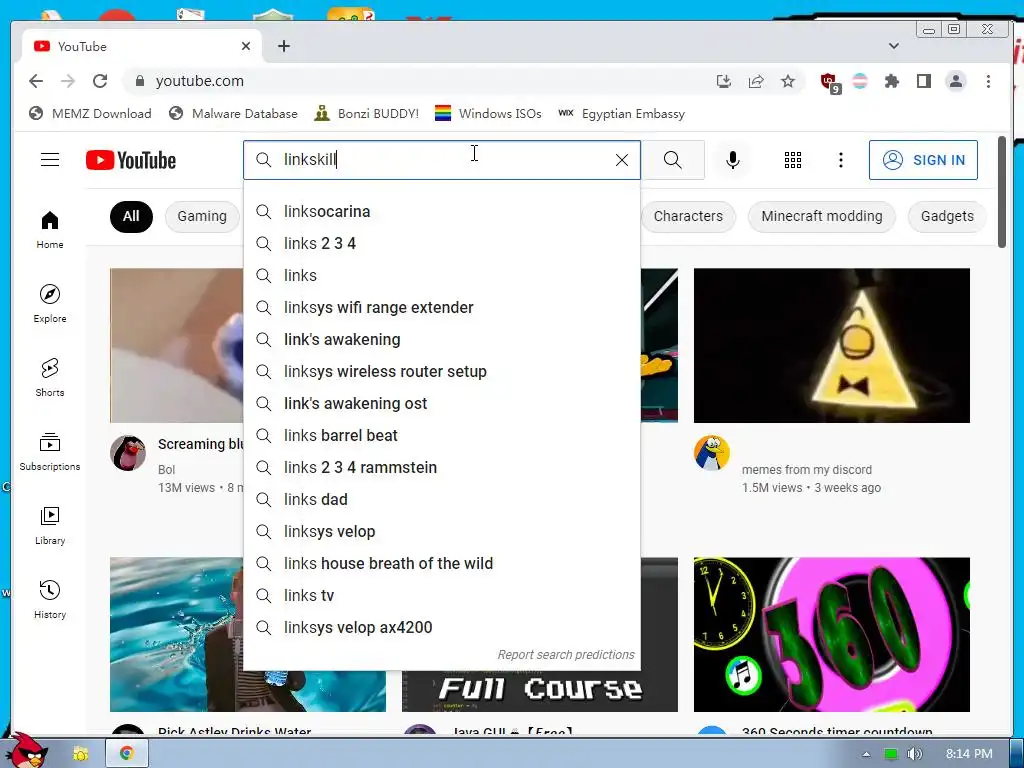Click the install app icon in address bar

coord(724,81)
